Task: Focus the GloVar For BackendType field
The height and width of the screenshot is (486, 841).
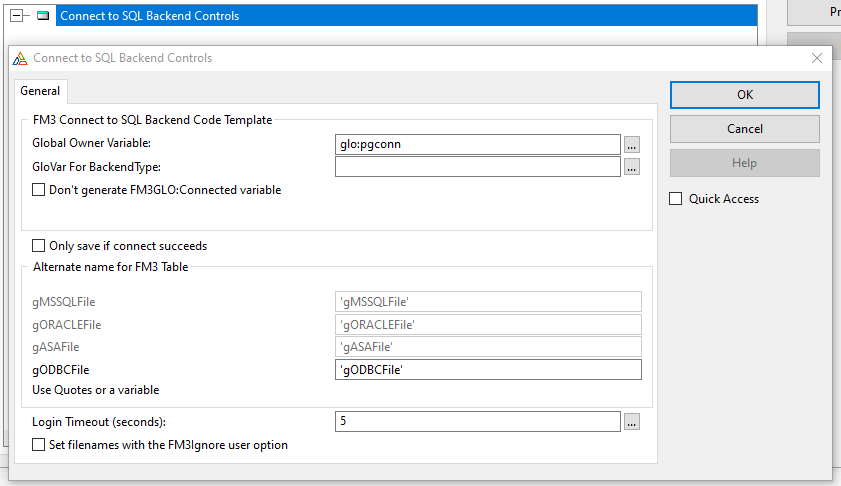Action: [477, 167]
